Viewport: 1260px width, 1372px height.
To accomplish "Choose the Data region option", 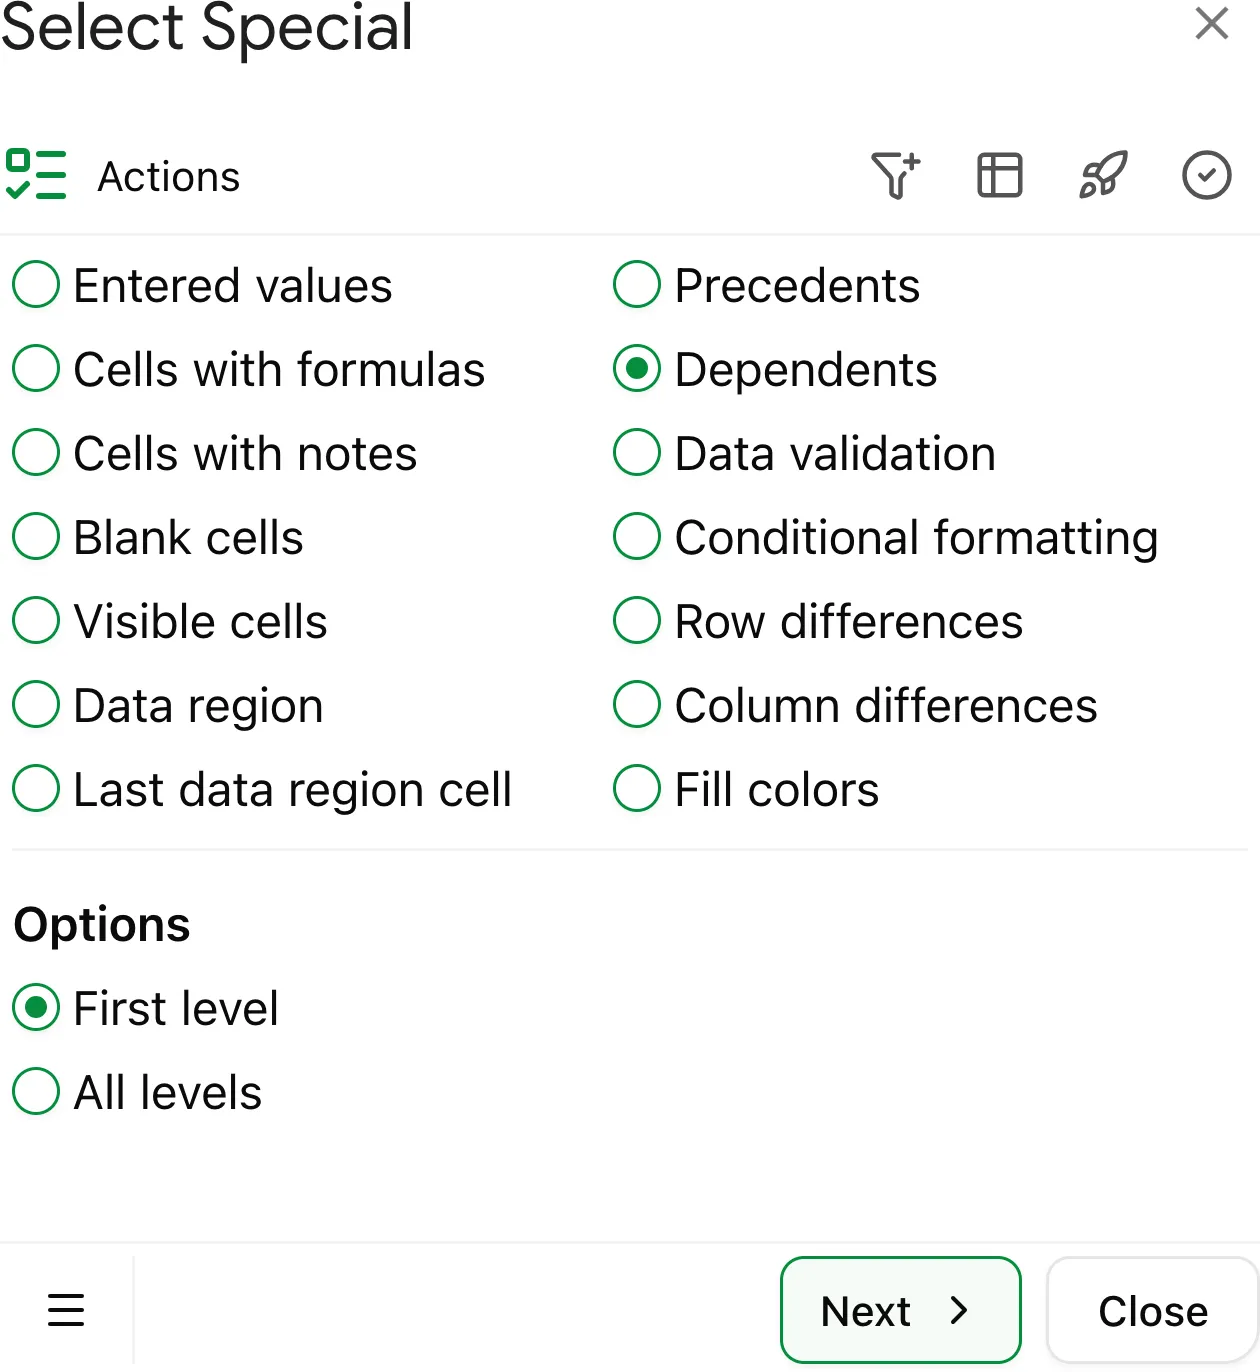I will (x=35, y=704).
